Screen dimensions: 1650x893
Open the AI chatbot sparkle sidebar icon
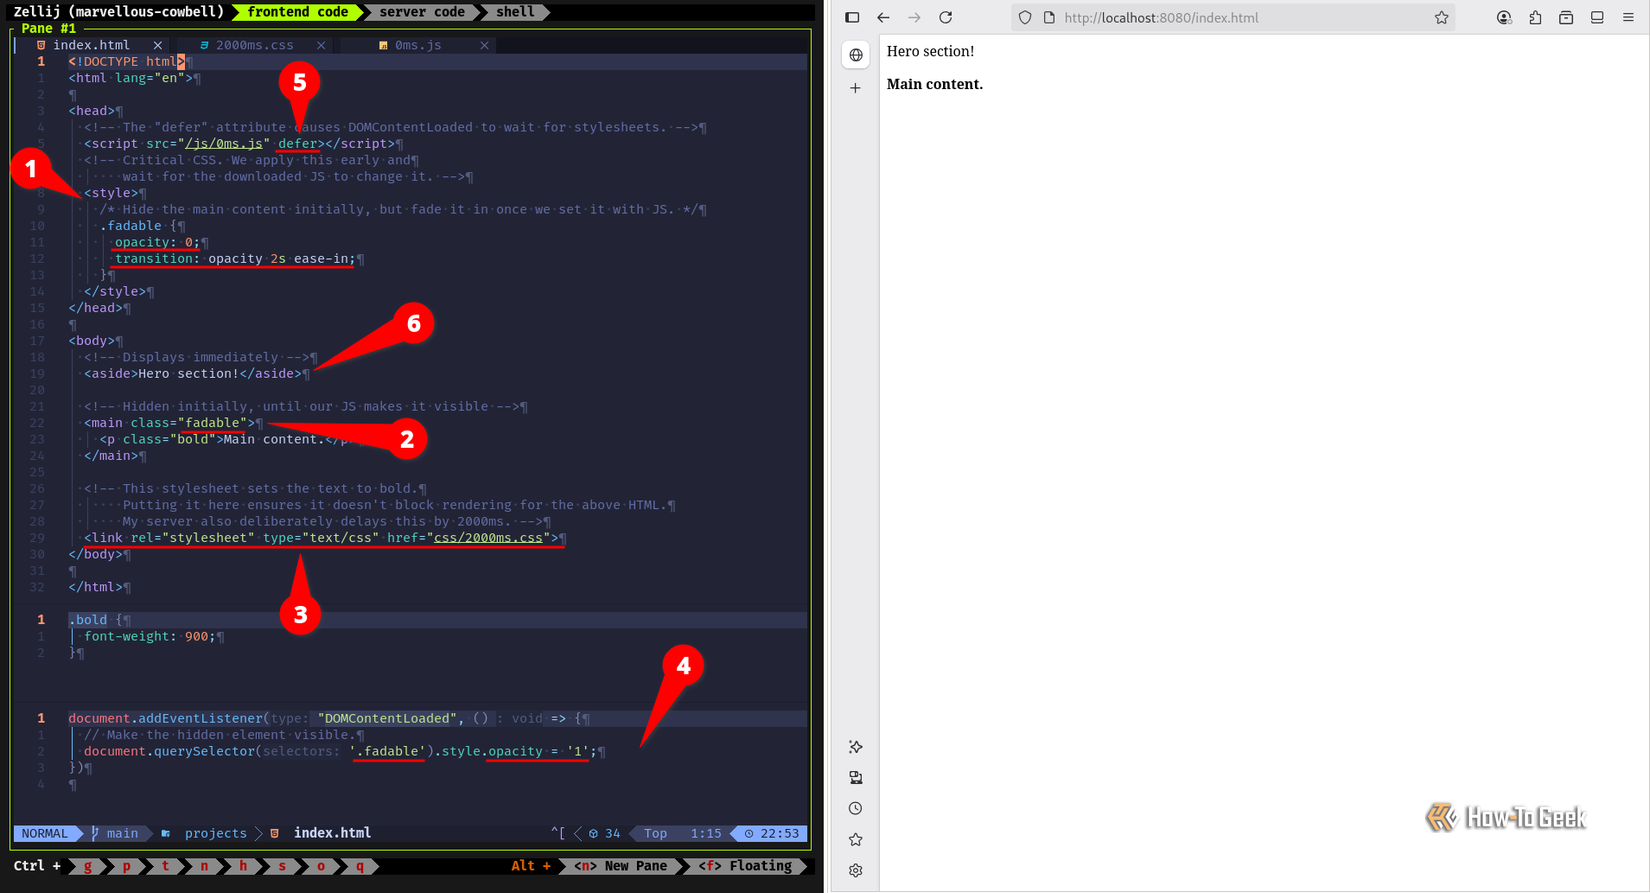[855, 747]
